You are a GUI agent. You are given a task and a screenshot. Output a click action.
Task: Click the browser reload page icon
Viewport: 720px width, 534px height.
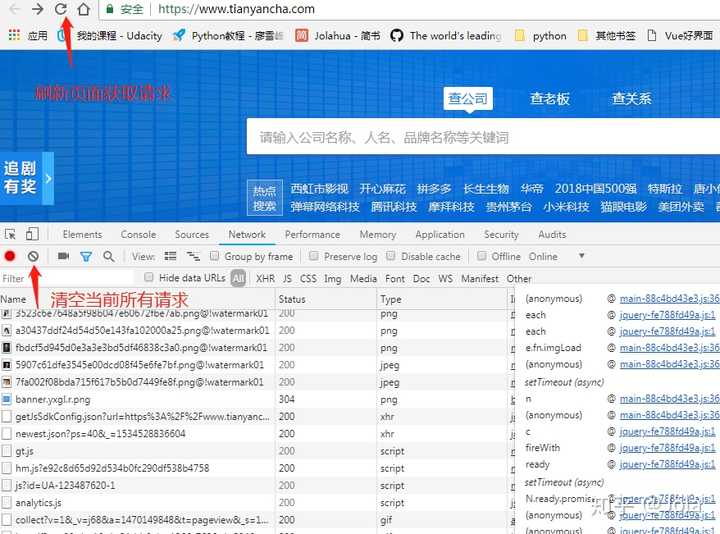tap(61, 9)
